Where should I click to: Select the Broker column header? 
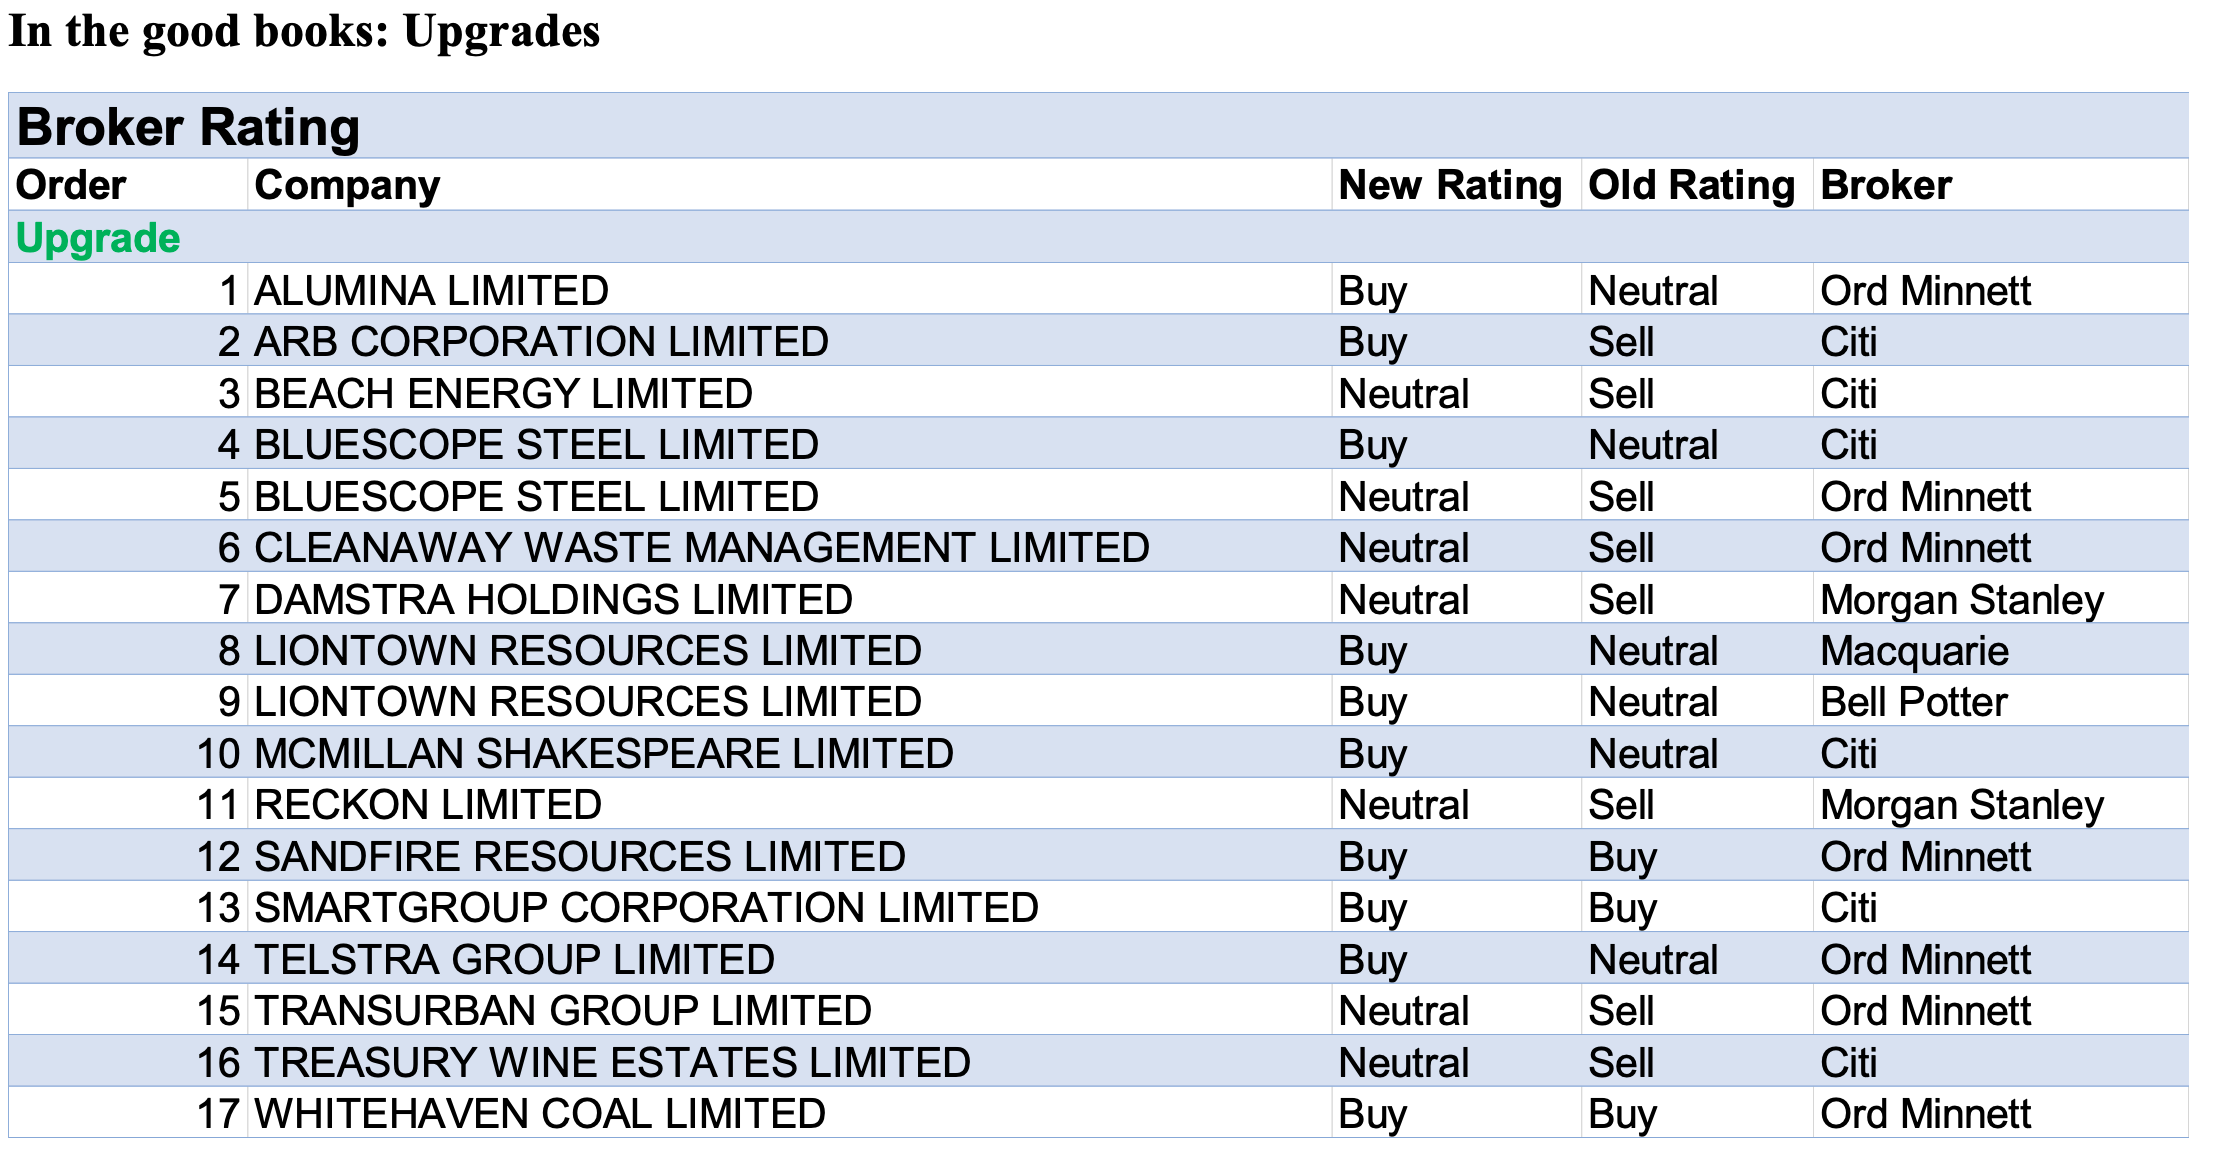(1886, 185)
